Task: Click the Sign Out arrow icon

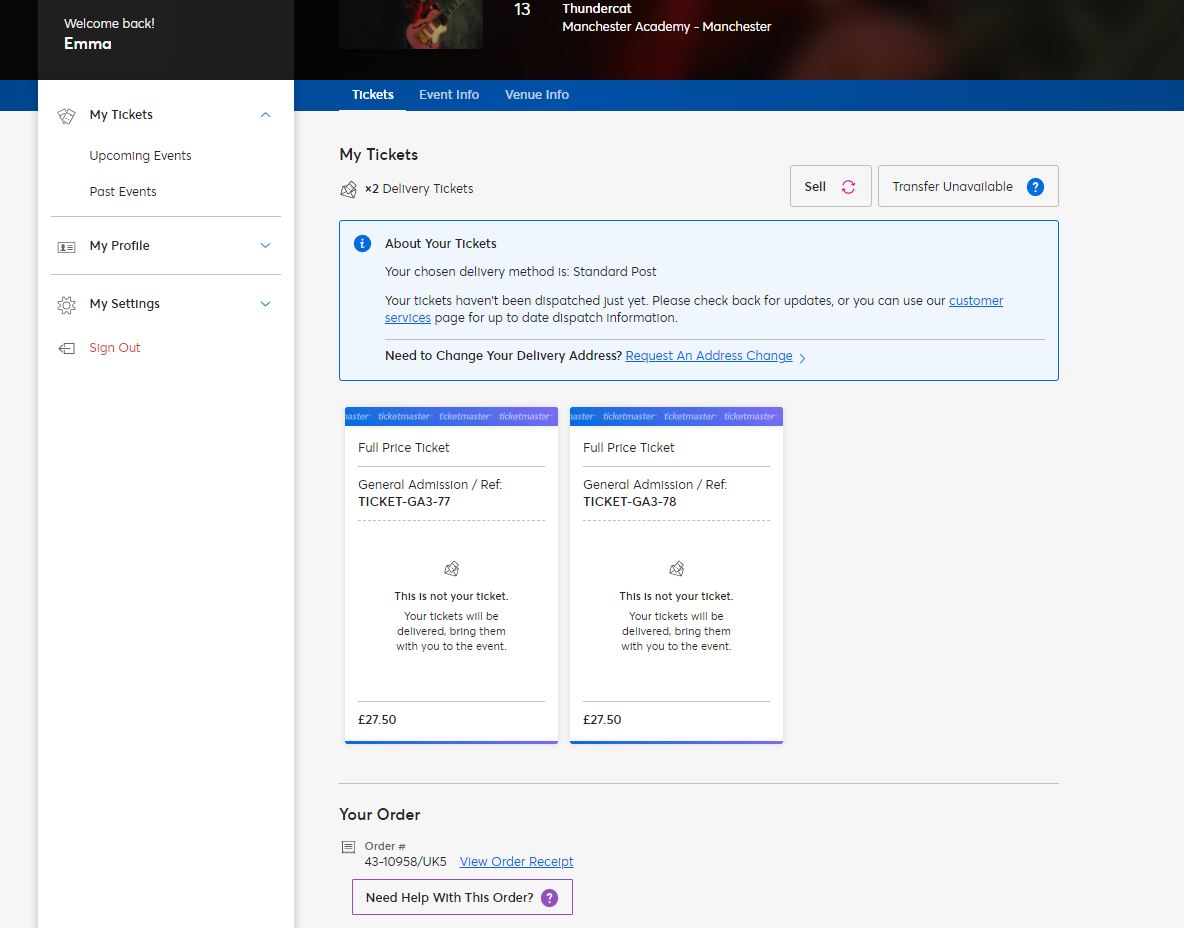Action: coord(66,348)
